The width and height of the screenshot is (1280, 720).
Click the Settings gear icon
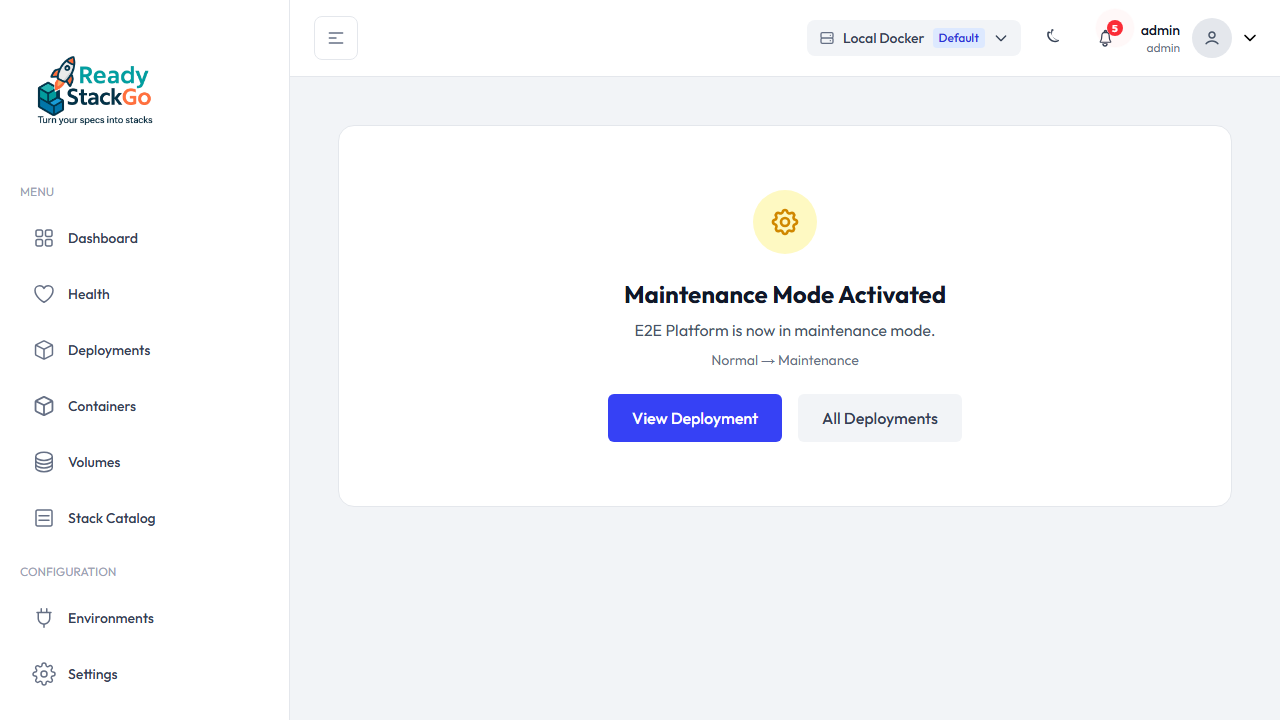click(44, 674)
